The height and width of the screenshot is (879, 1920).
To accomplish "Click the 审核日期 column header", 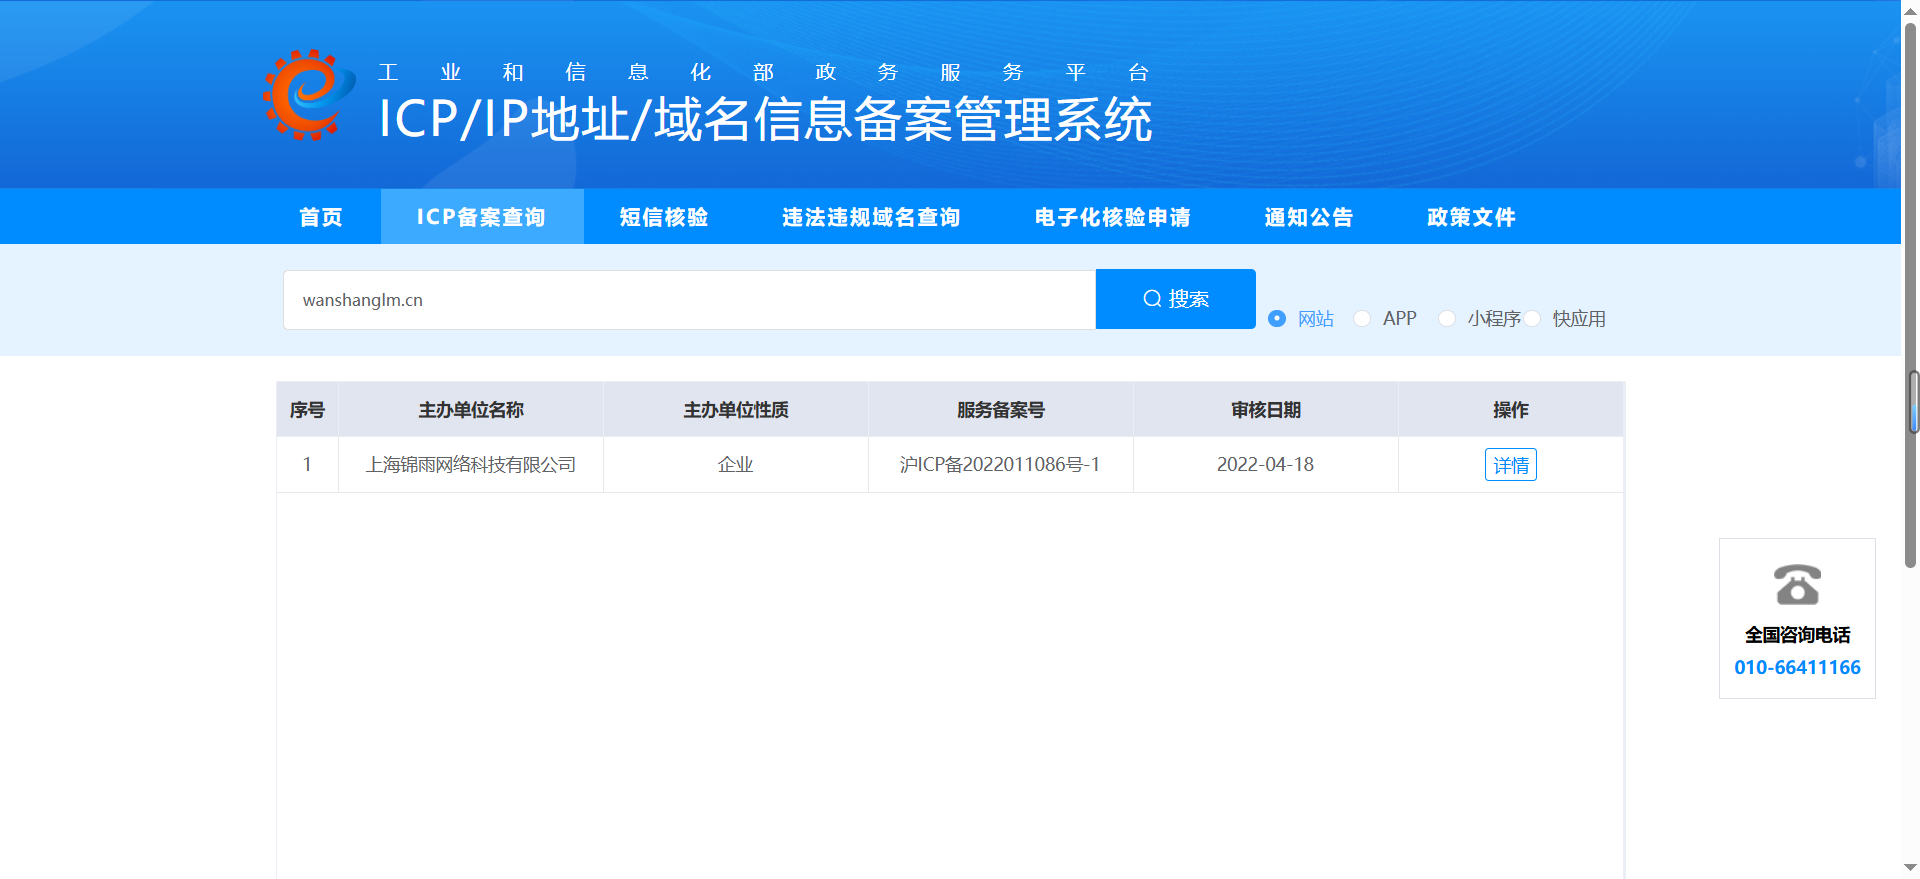I will click(1266, 410).
